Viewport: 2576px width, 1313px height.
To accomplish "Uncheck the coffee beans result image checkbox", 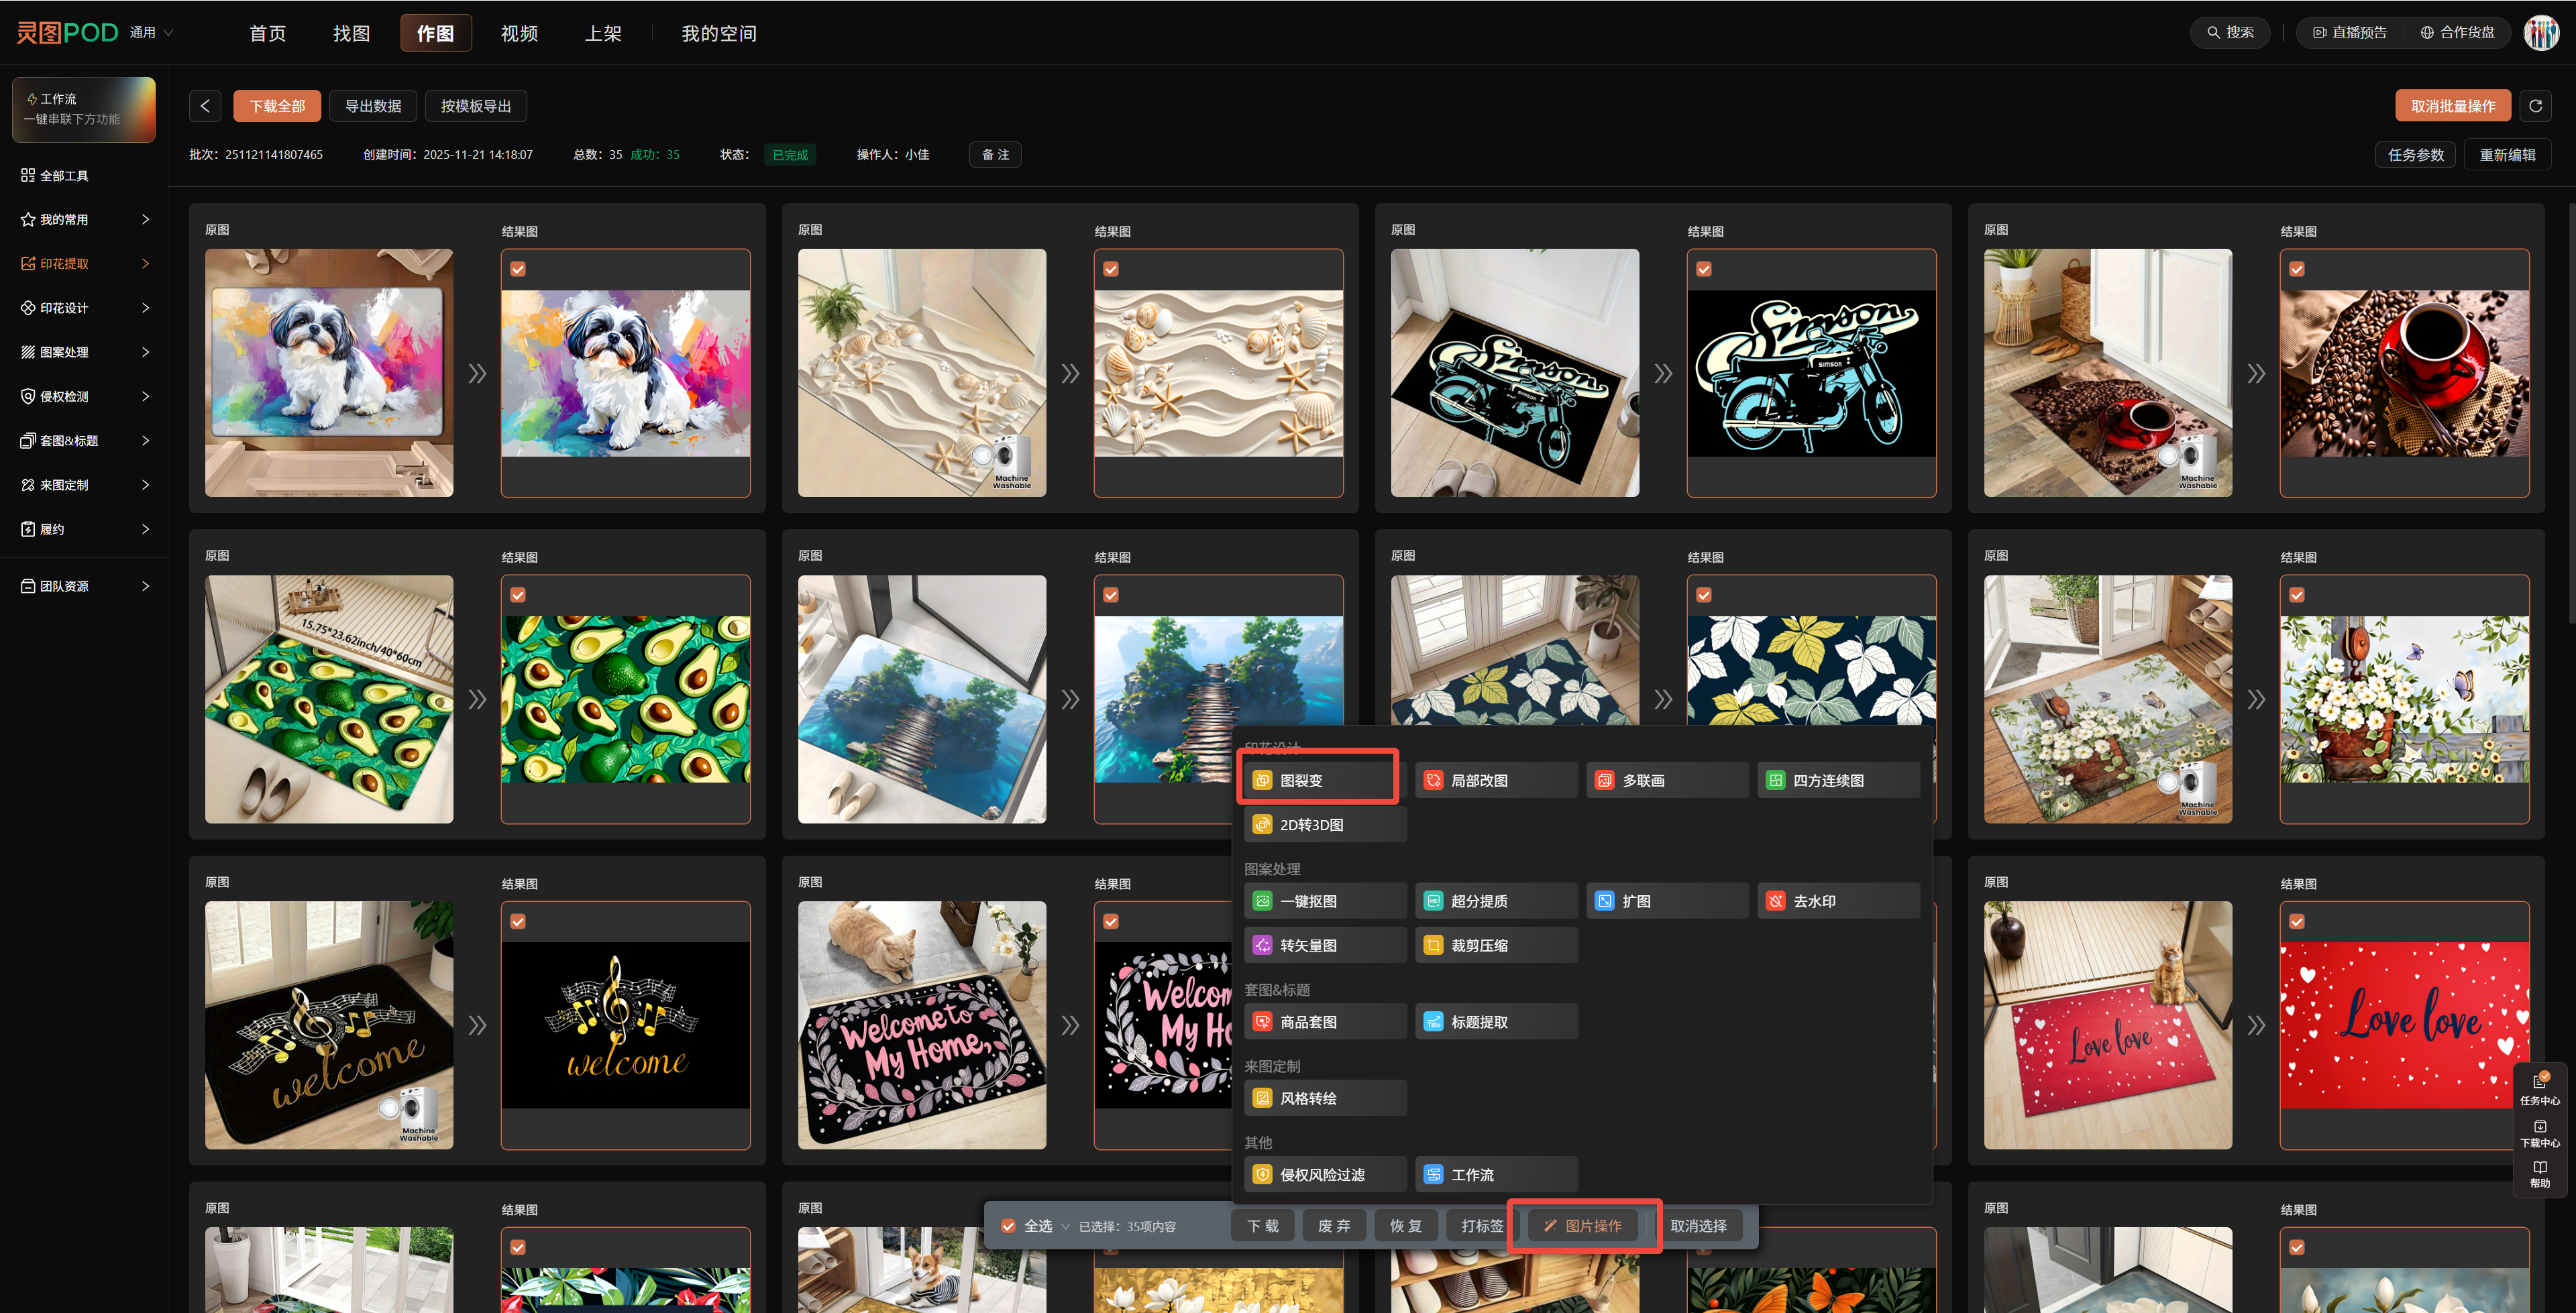I will [2297, 269].
